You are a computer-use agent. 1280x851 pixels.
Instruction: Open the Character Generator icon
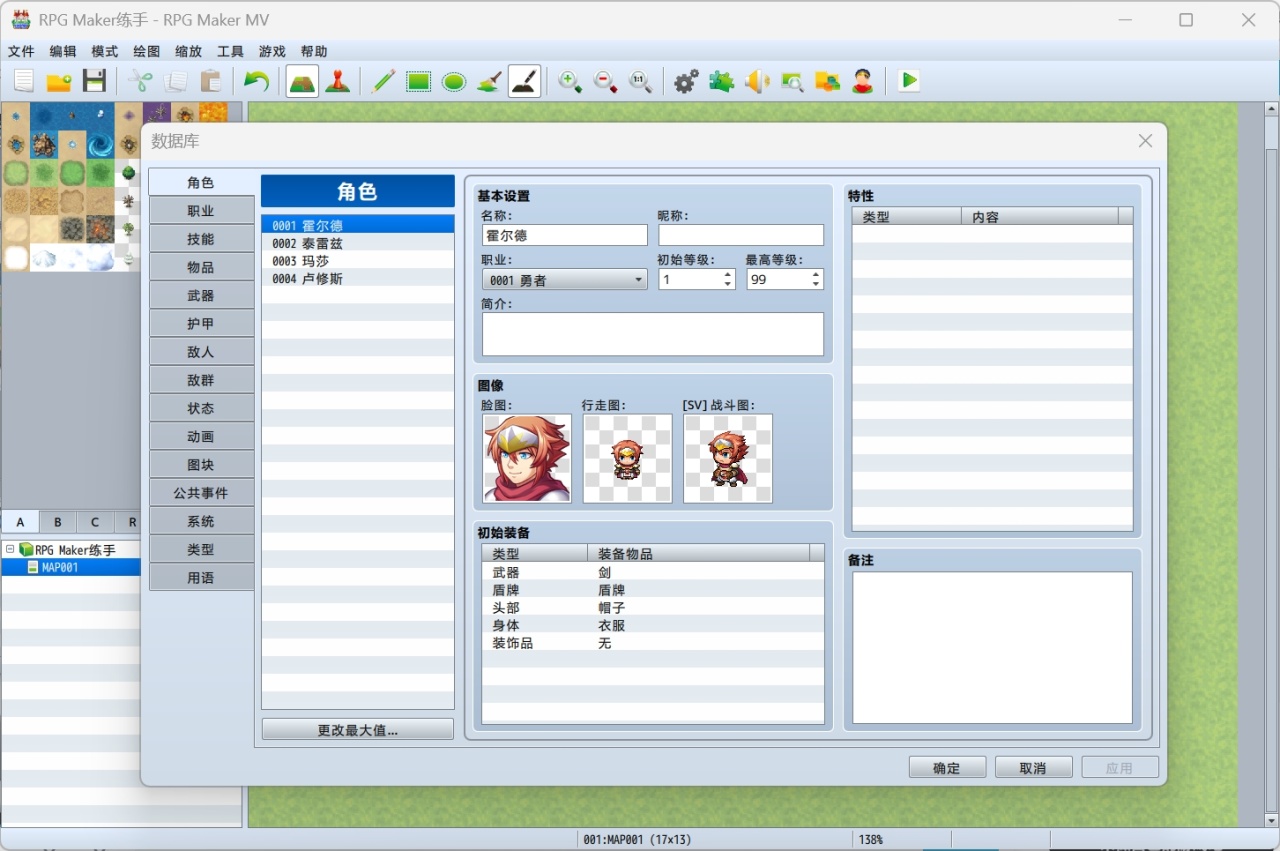coord(863,81)
